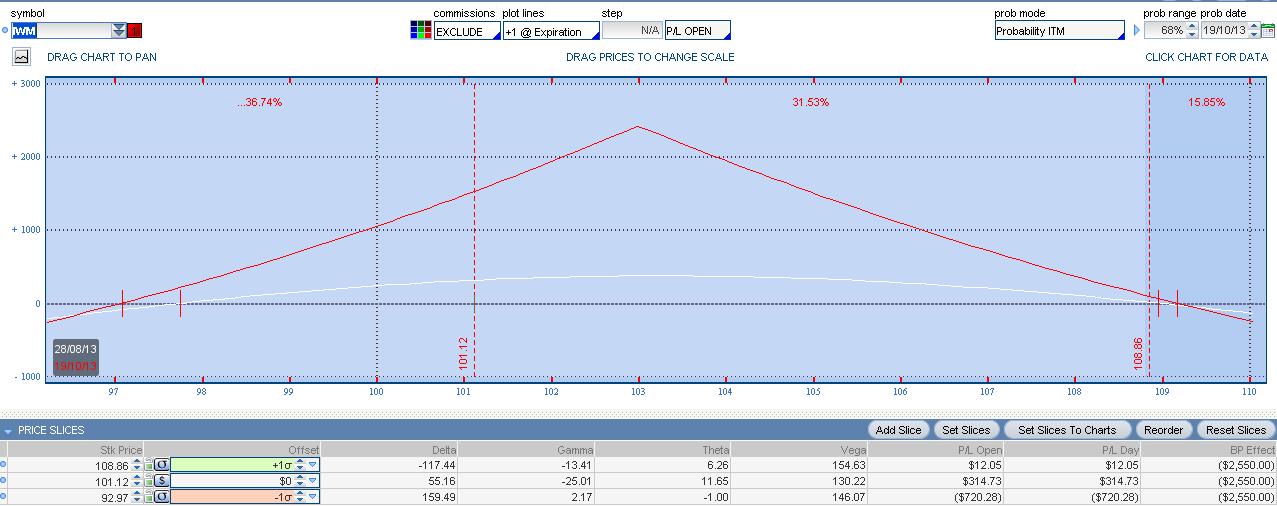Image resolution: width=1277 pixels, height=506 pixels.
Task: Collapse the PRICE SLICES section
Action: (x=8, y=430)
